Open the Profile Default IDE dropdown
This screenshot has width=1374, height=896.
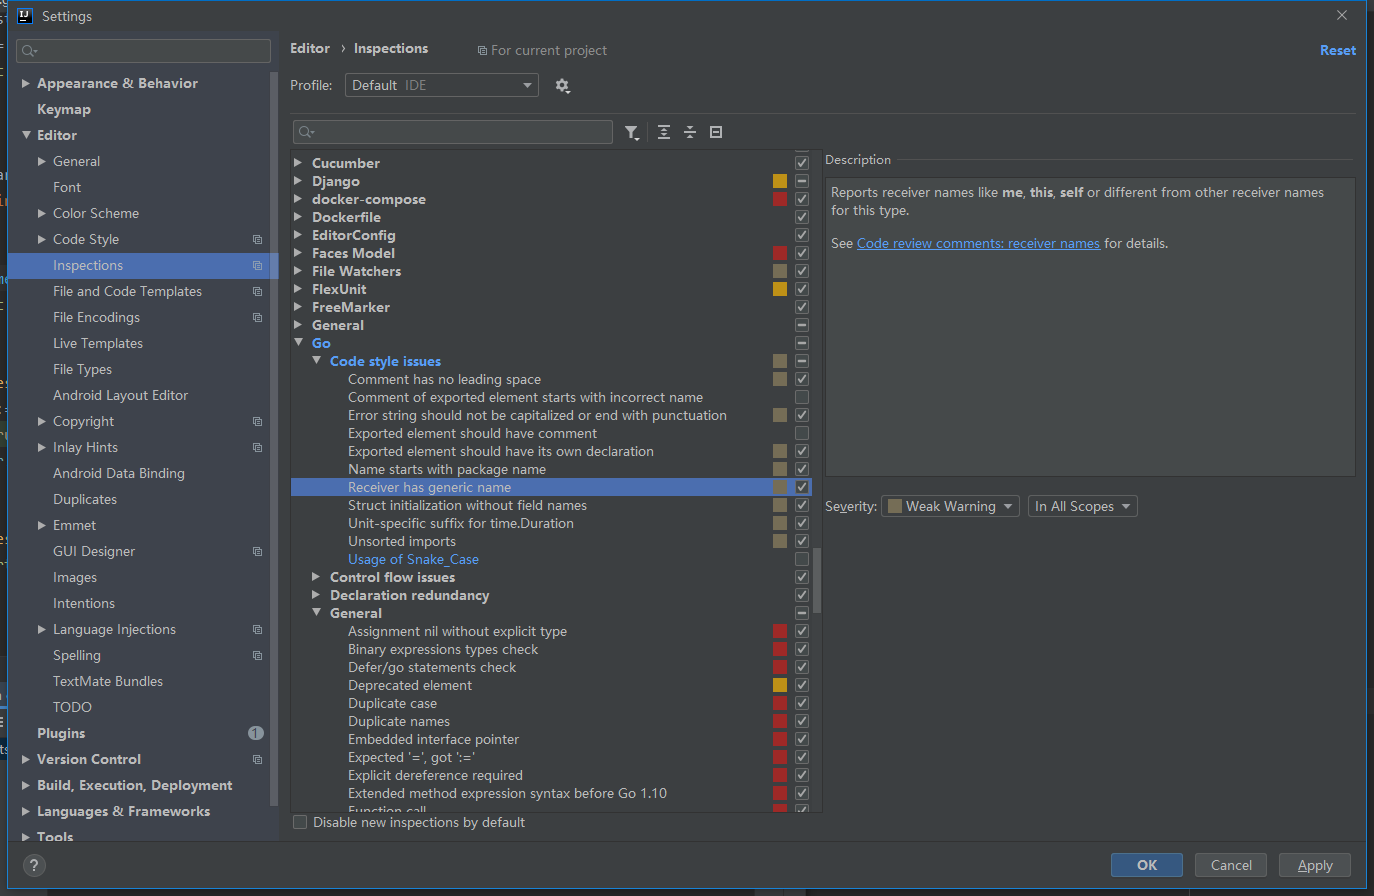[x=442, y=85]
